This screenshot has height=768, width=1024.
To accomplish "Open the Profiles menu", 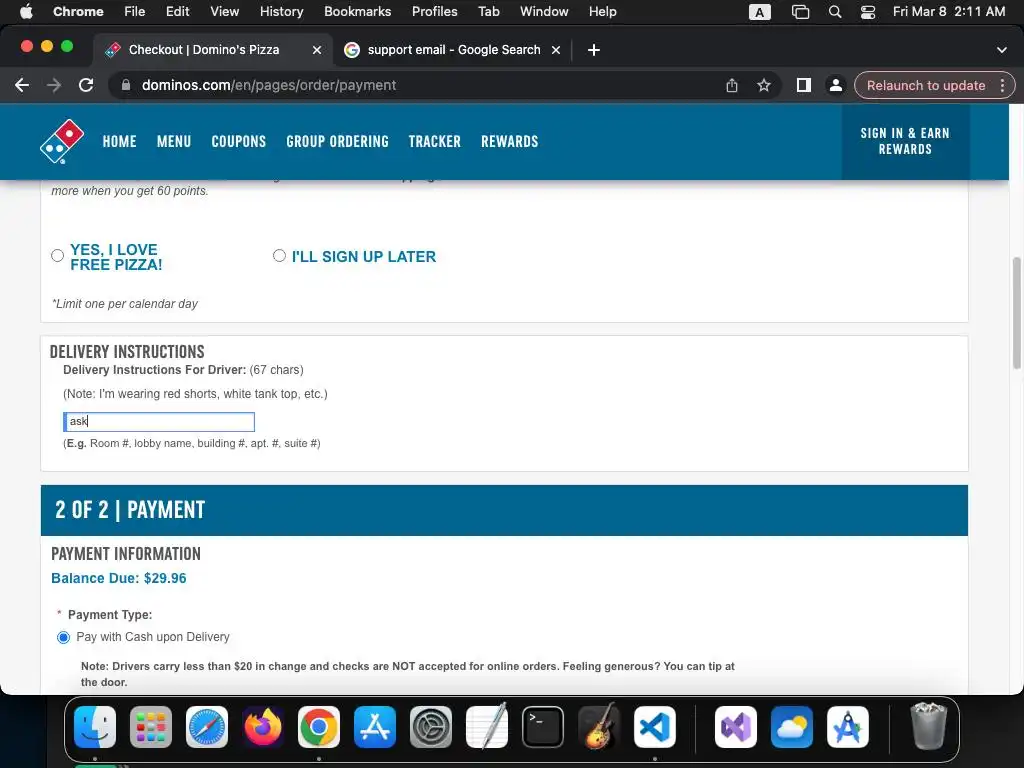I will [x=434, y=12].
